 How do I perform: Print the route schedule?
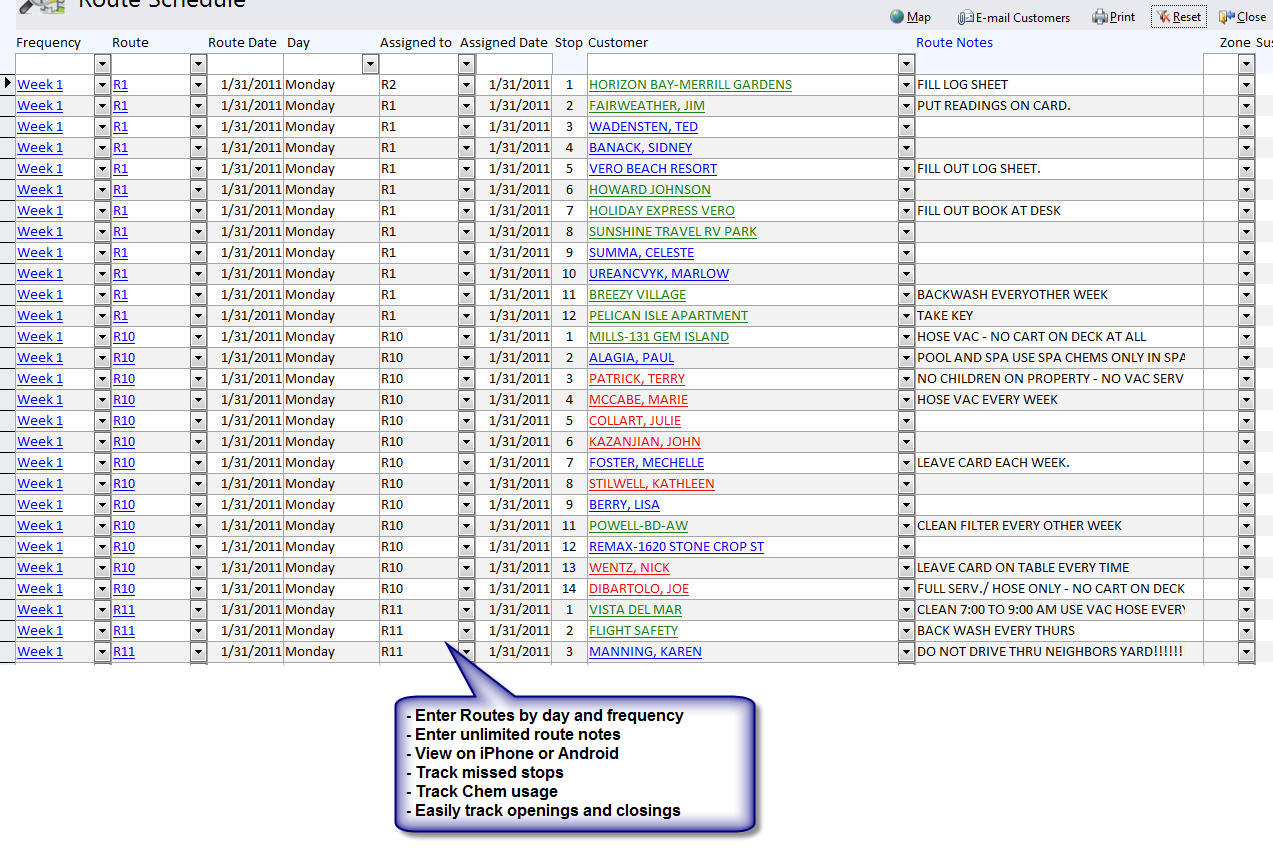pyautogui.click(x=1113, y=17)
